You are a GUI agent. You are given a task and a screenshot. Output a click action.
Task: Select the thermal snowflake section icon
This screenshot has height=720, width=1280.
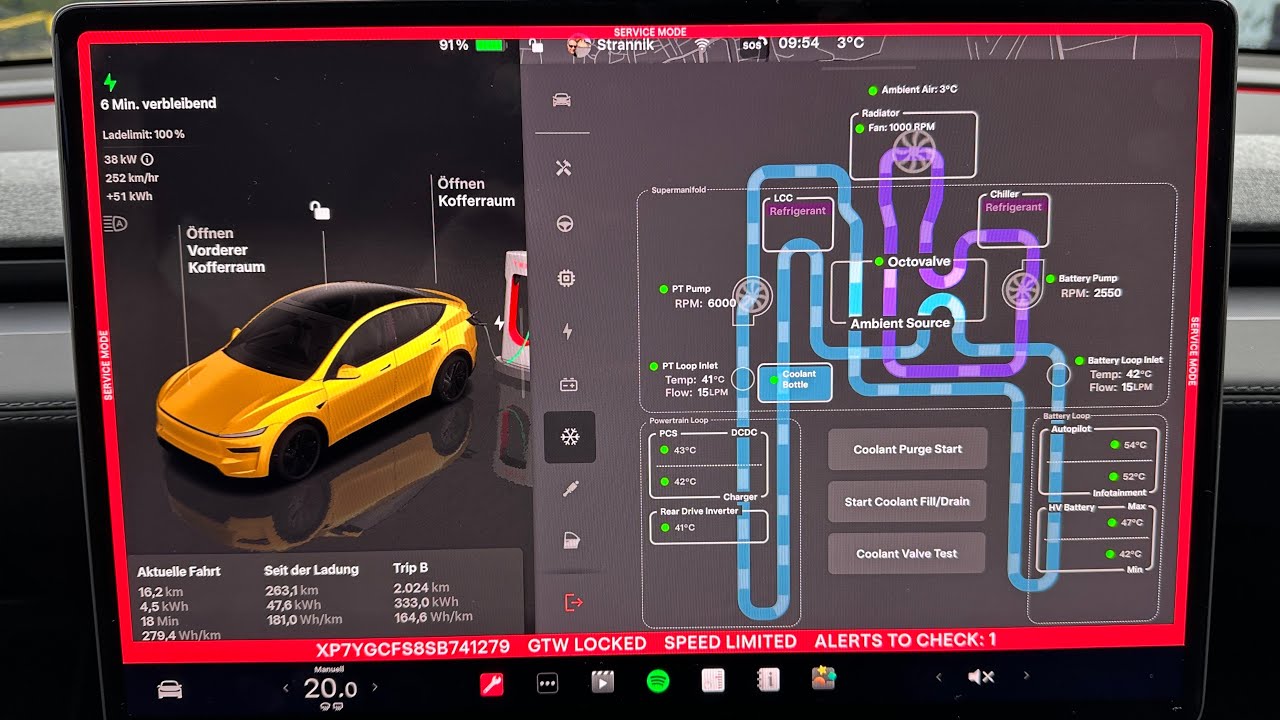[570, 437]
